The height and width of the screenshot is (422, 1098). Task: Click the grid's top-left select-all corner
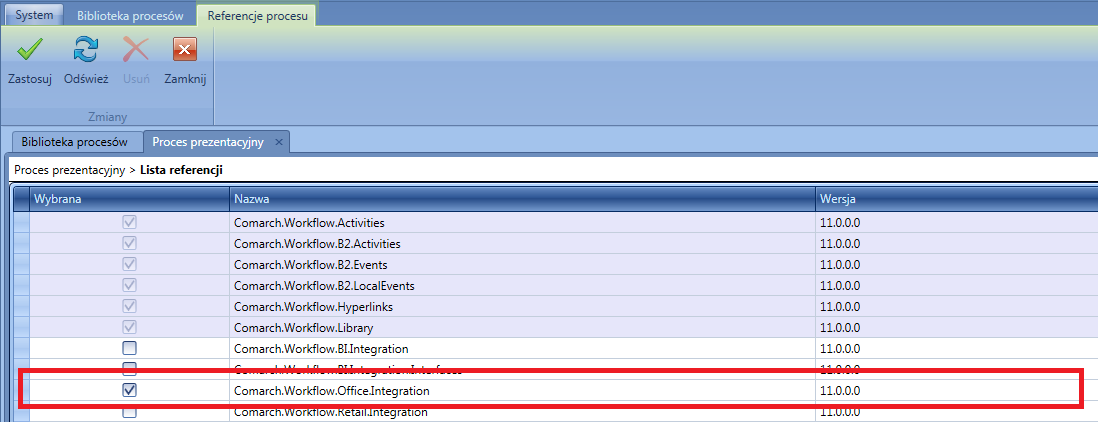[x=22, y=199]
